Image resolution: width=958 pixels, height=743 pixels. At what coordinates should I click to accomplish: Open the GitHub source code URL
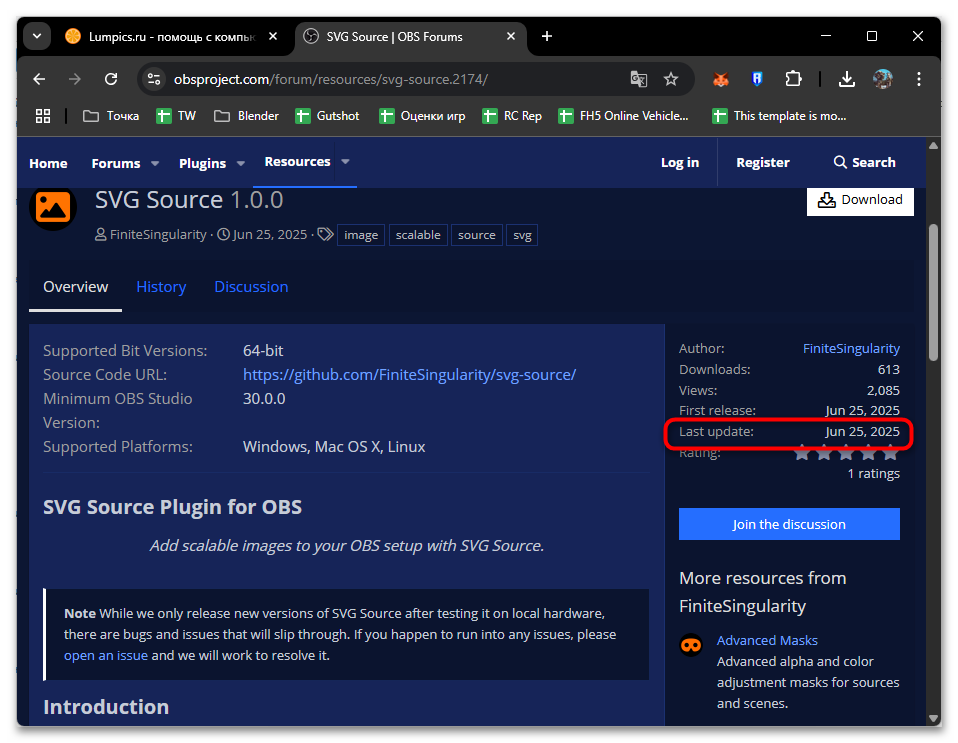tap(409, 375)
